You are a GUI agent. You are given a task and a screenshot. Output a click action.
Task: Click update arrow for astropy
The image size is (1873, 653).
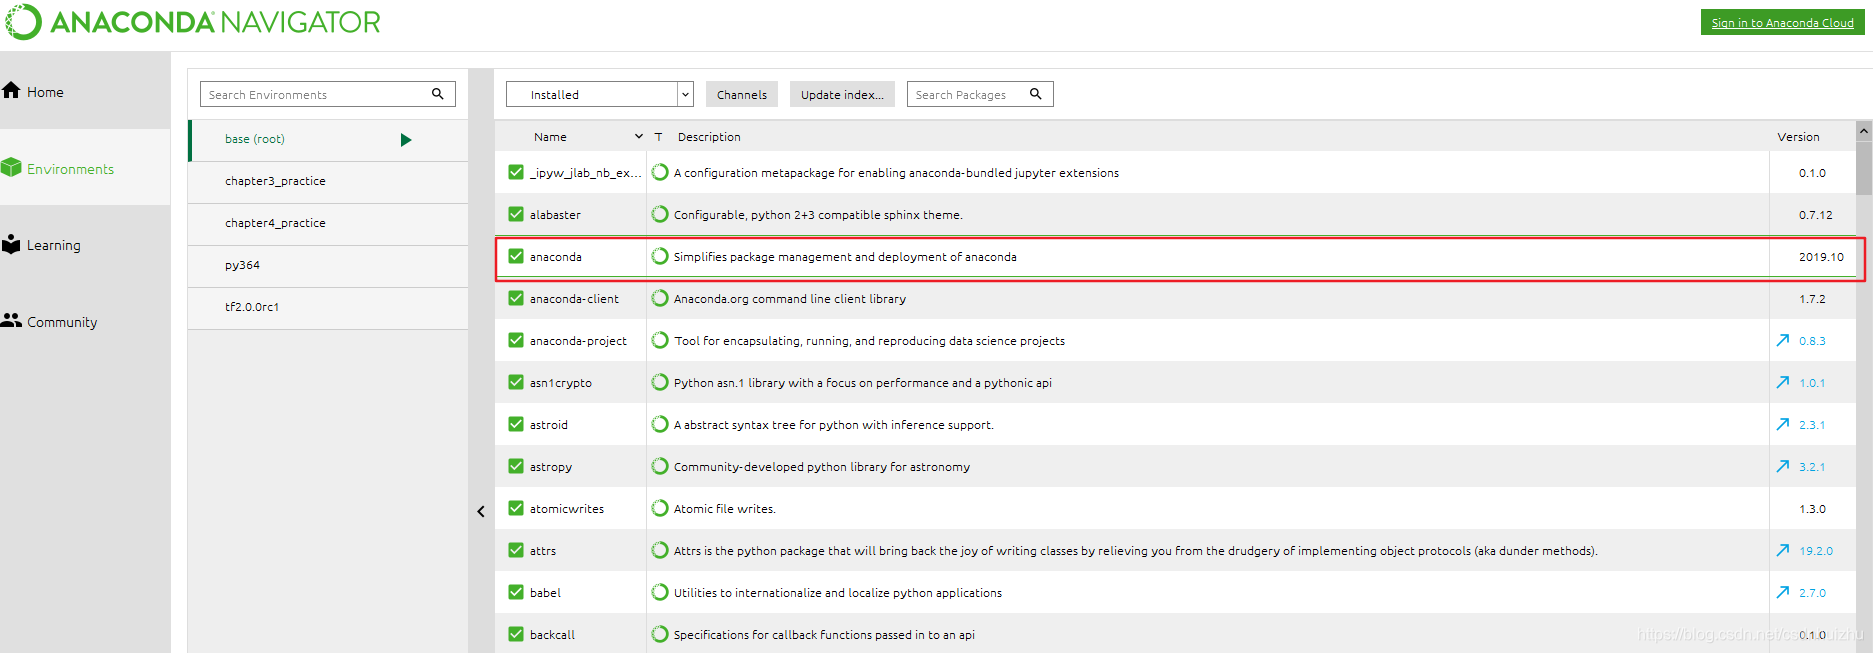click(x=1783, y=466)
